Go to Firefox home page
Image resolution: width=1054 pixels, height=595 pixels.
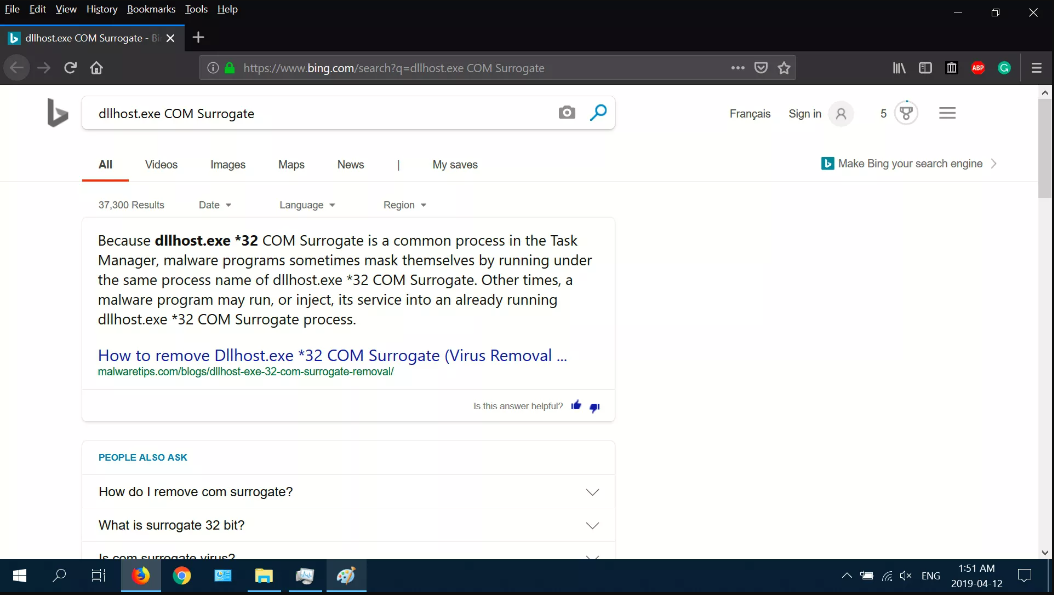(x=96, y=68)
